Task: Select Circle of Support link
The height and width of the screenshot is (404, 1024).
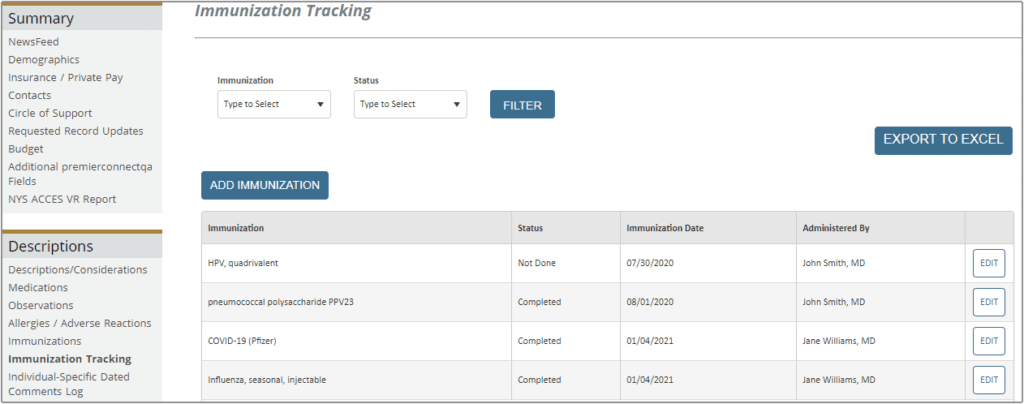Action: [50, 113]
